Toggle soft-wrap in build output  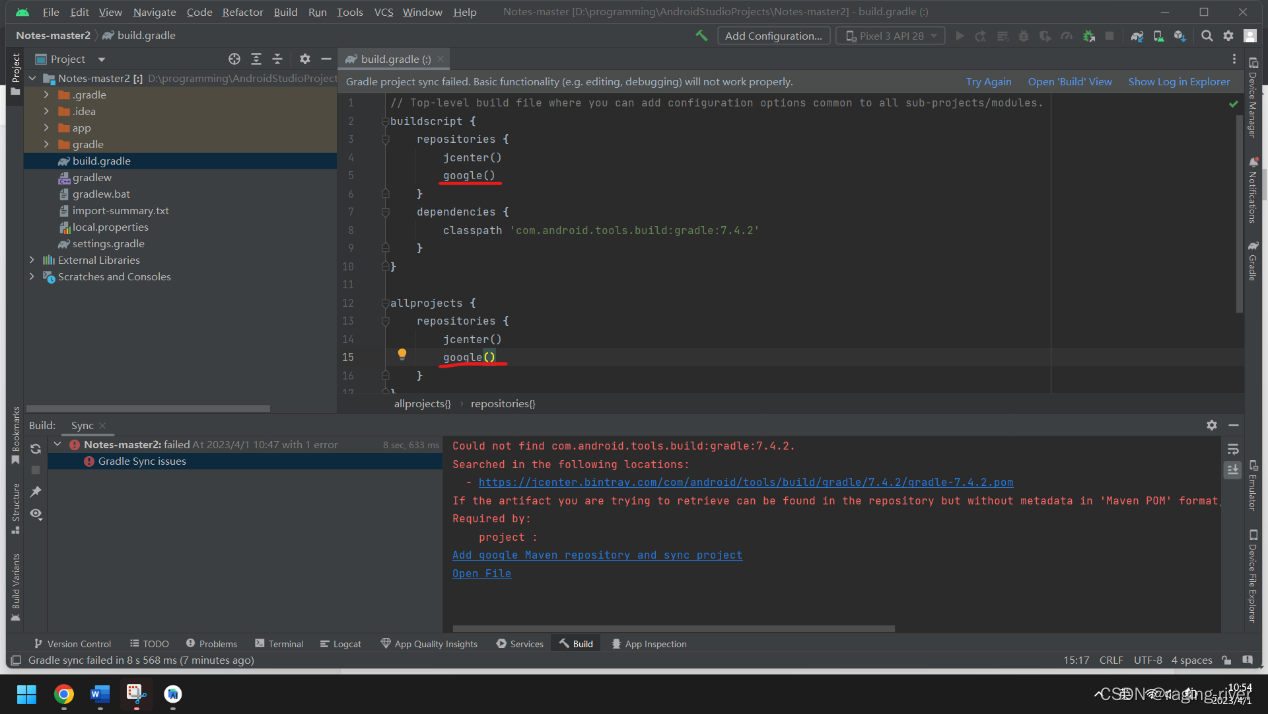[1233, 449]
